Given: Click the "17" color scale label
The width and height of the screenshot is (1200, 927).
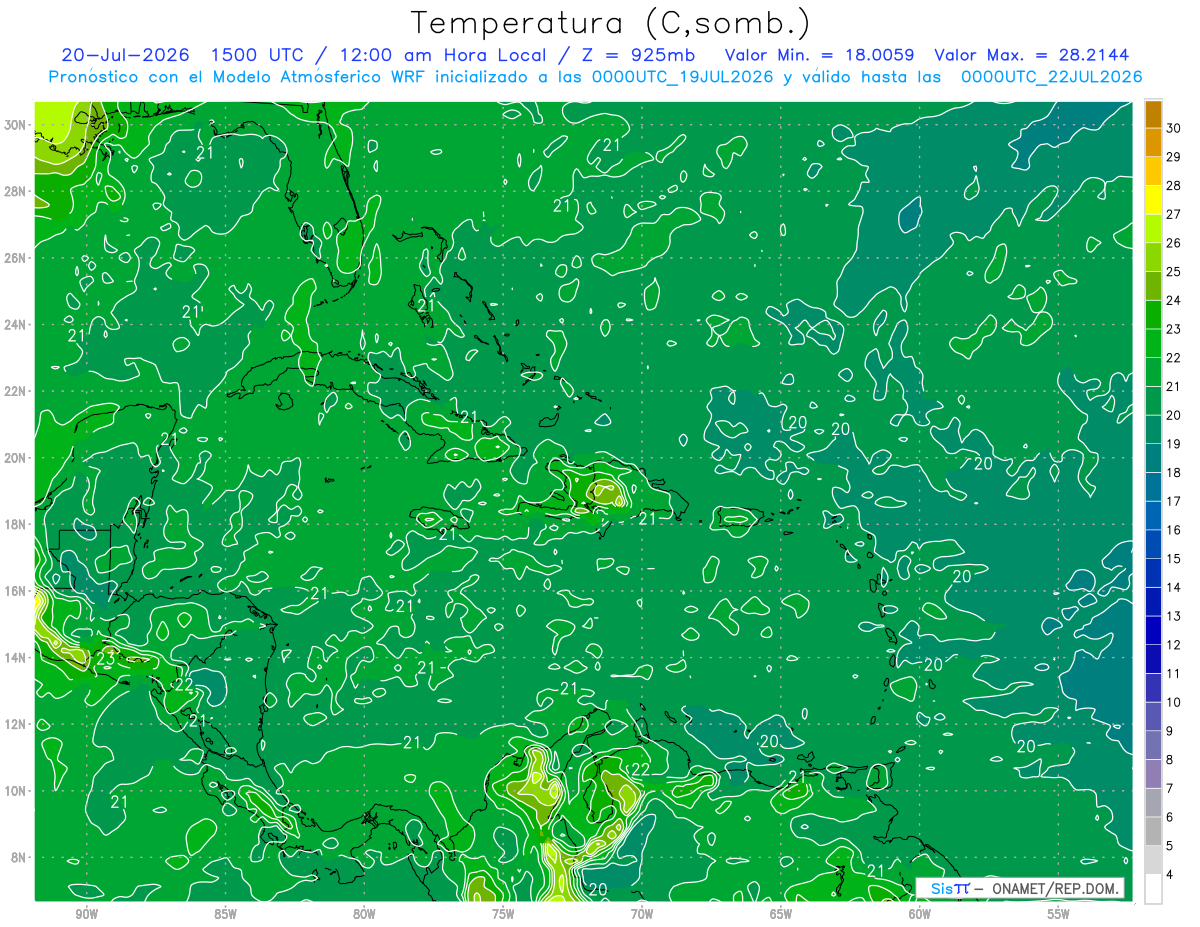Looking at the screenshot, I should click(x=1174, y=501).
